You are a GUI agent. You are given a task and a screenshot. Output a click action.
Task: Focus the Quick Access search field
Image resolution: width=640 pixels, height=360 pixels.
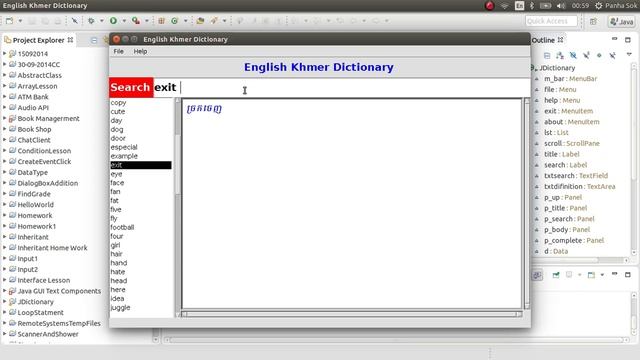551,21
